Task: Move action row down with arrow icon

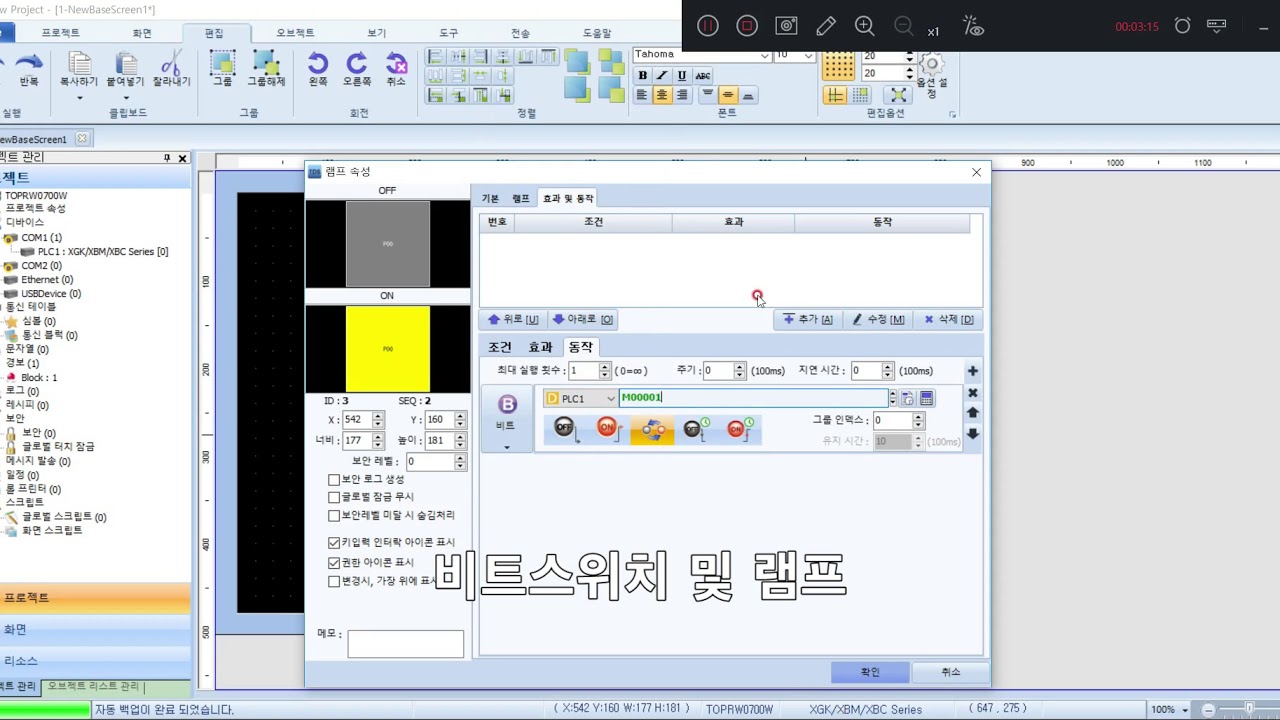Action: tap(972, 434)
